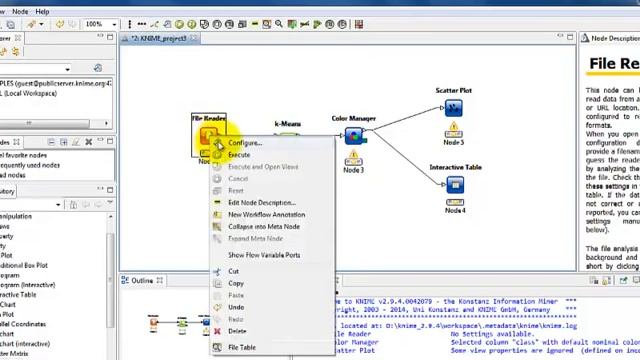Select the Color Manager node icon
The image size is (640, 360).
pyautogui.click(x=353, y=136)
